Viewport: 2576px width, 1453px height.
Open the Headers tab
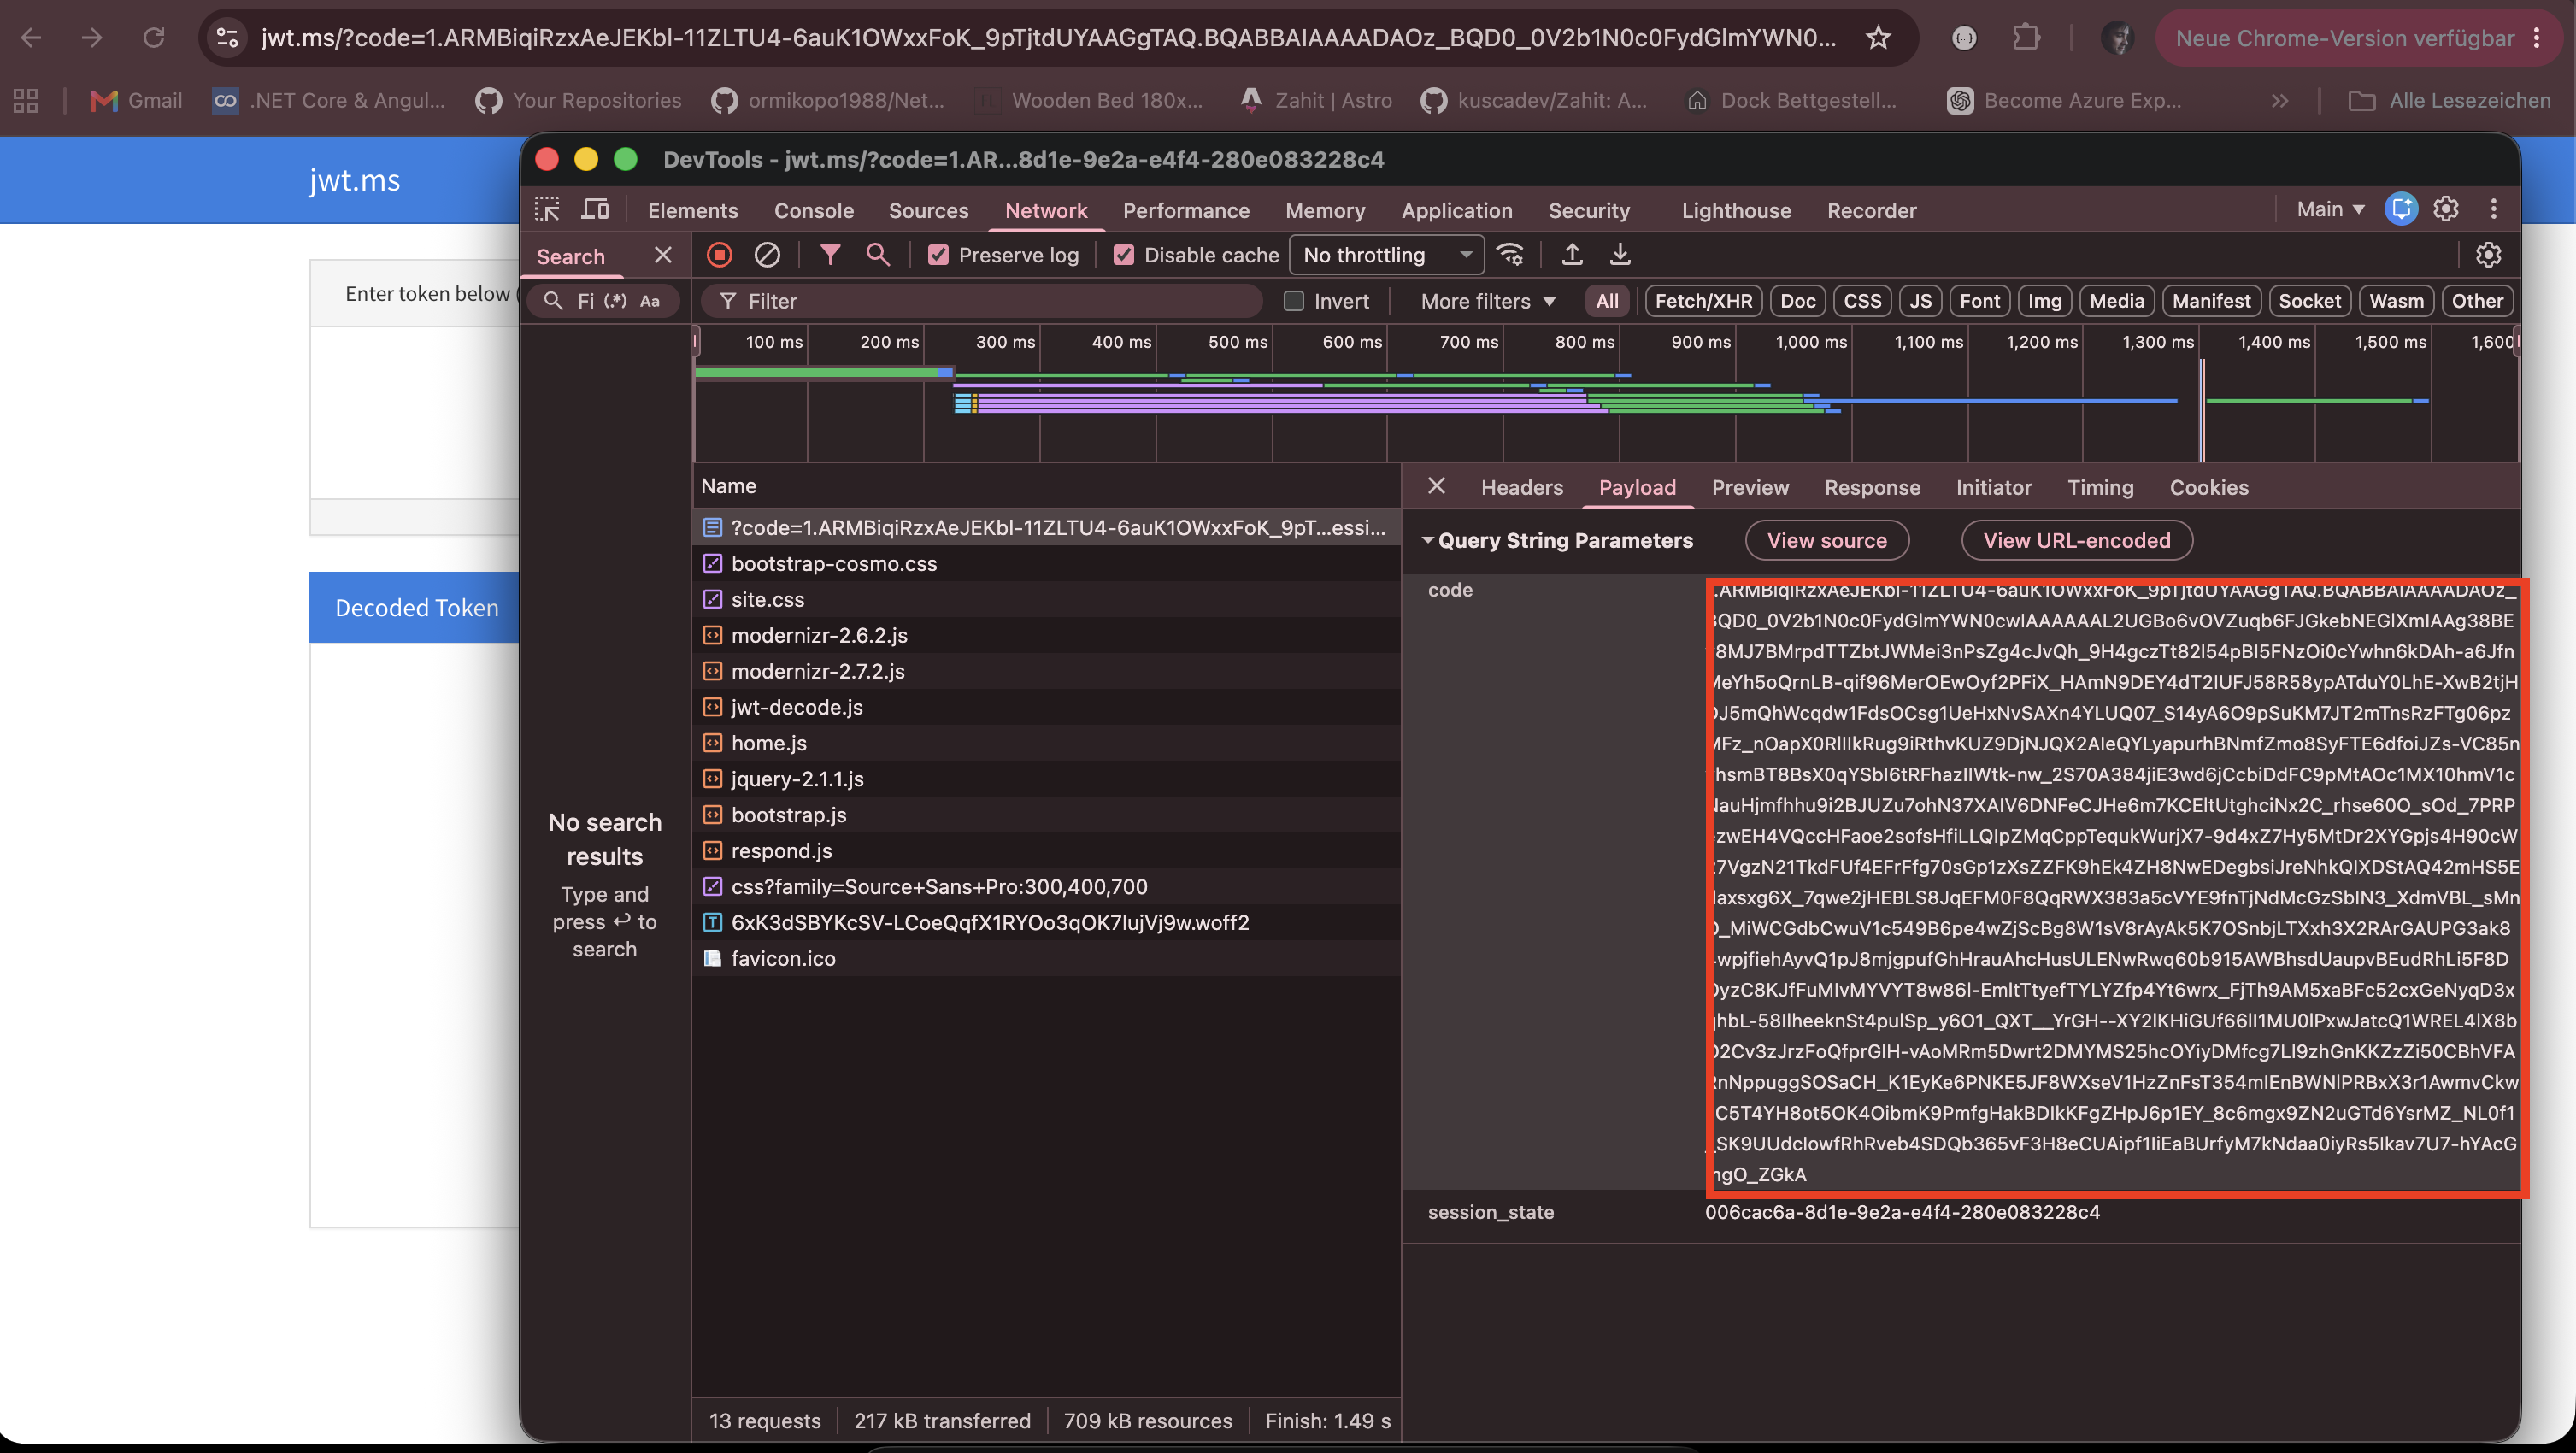coord(1521,487)
